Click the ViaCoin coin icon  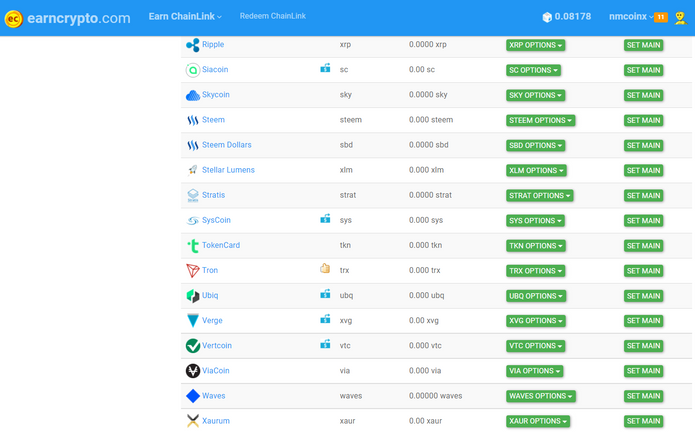point(192,371)
